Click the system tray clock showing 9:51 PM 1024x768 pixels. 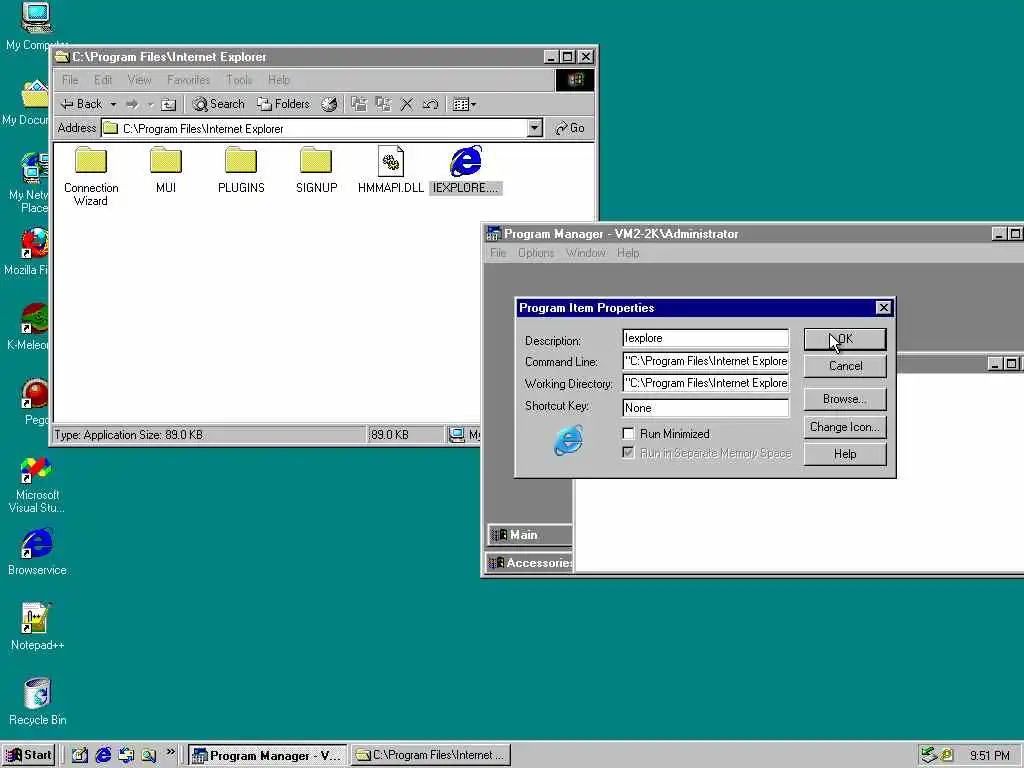tap(989, 756)
